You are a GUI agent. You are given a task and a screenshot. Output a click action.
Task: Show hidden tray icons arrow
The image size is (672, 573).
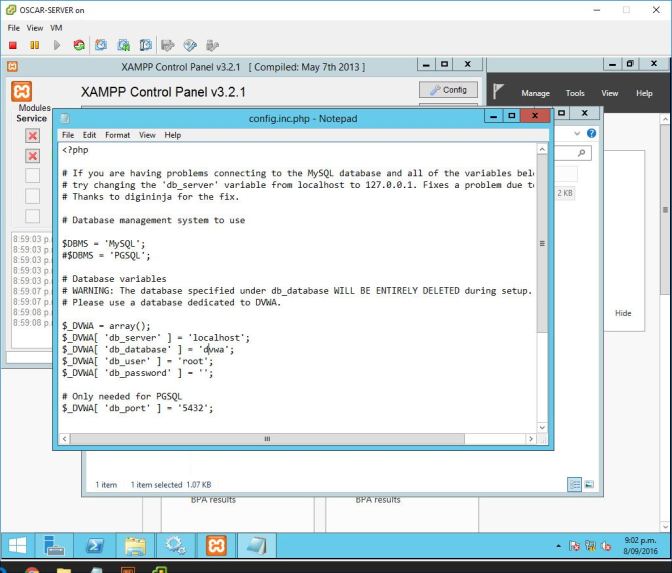point(558,546)
